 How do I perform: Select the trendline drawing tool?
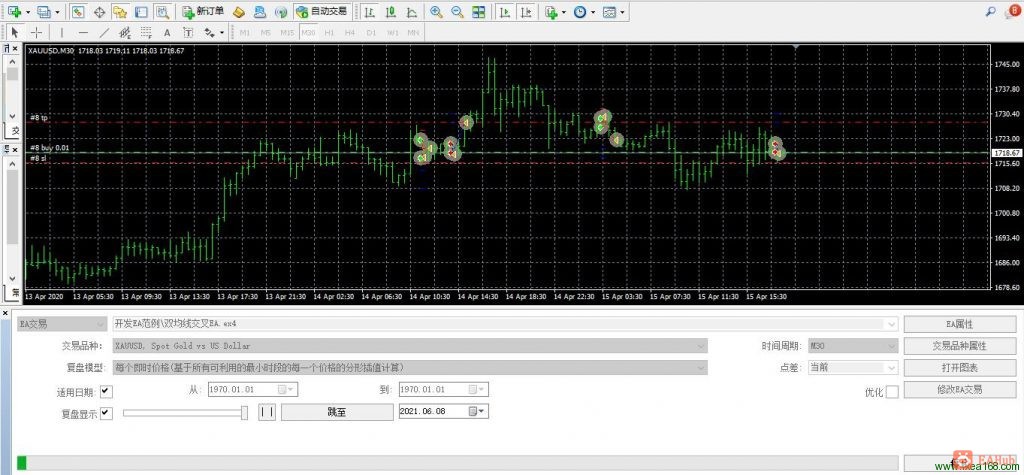point(104,32)
